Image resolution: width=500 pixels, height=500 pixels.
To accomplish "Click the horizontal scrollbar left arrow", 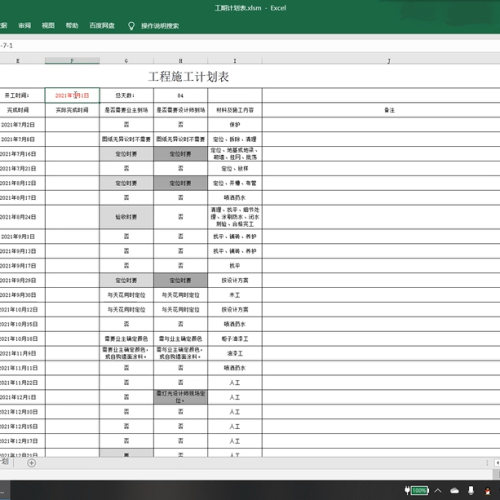I will 497,463.
